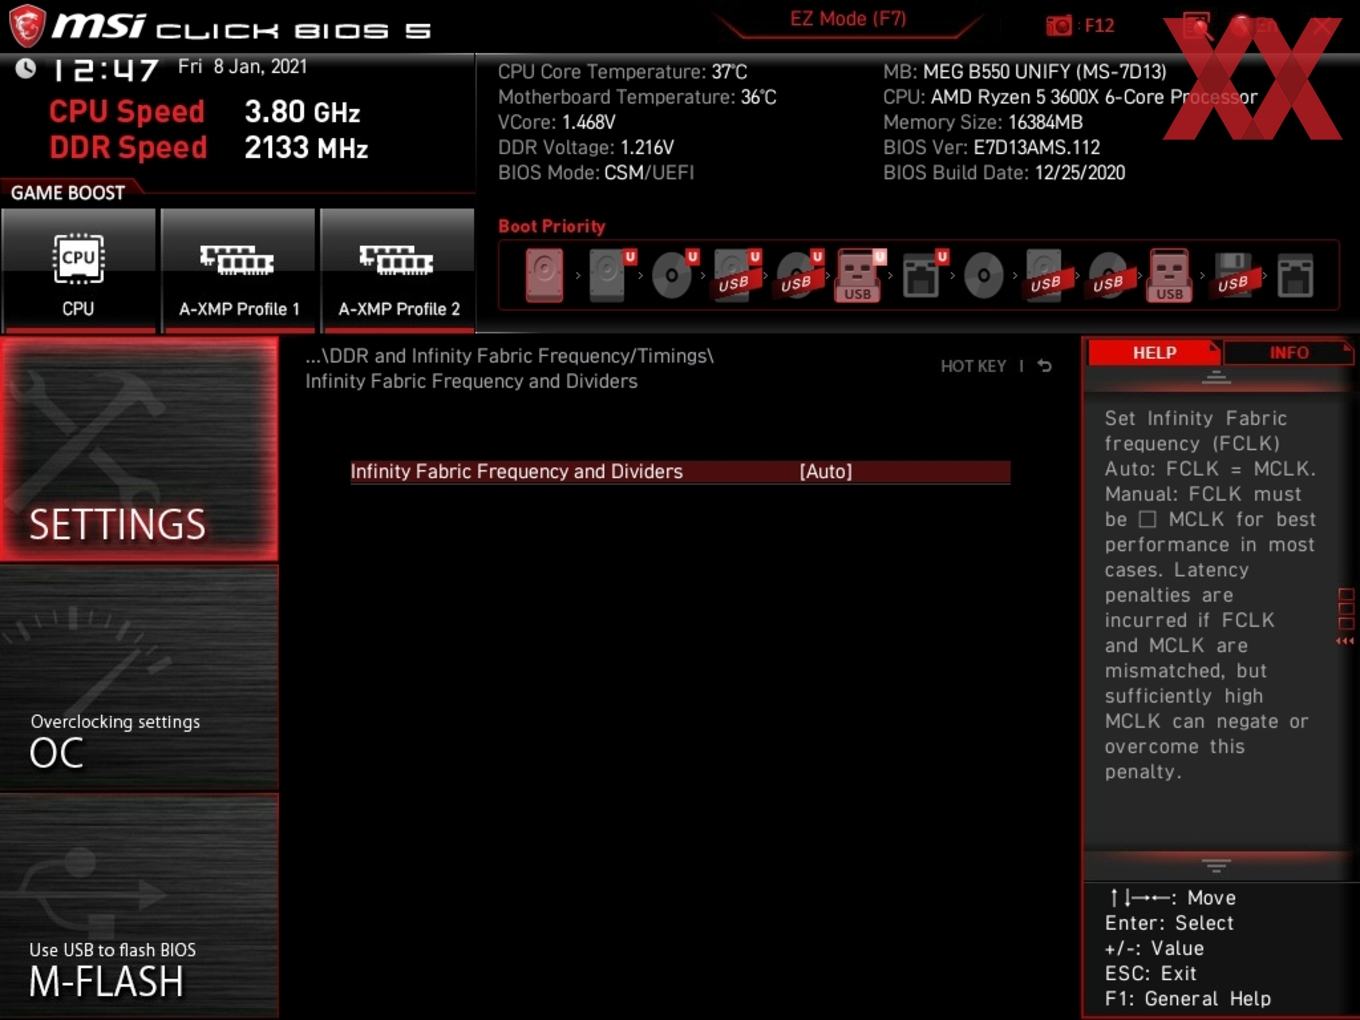Click the MSI Click BIOS 5 logo
This screenshot has height=1020, width=1360.
(219, 26)
